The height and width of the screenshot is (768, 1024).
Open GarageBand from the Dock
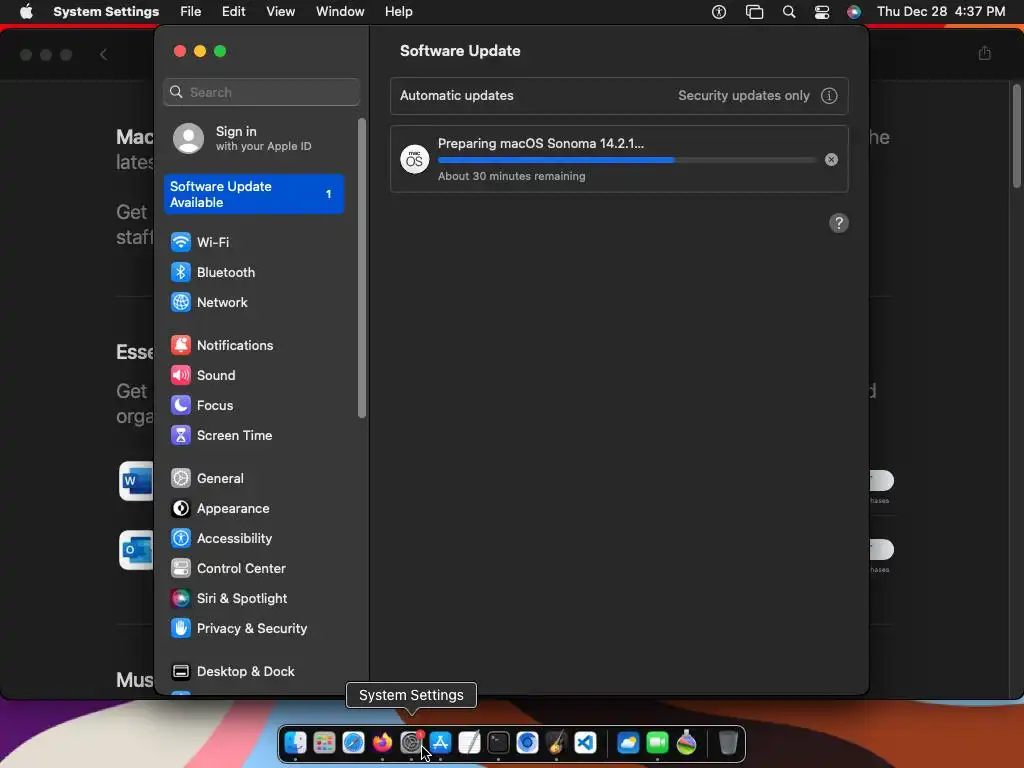tap(556, 743)
